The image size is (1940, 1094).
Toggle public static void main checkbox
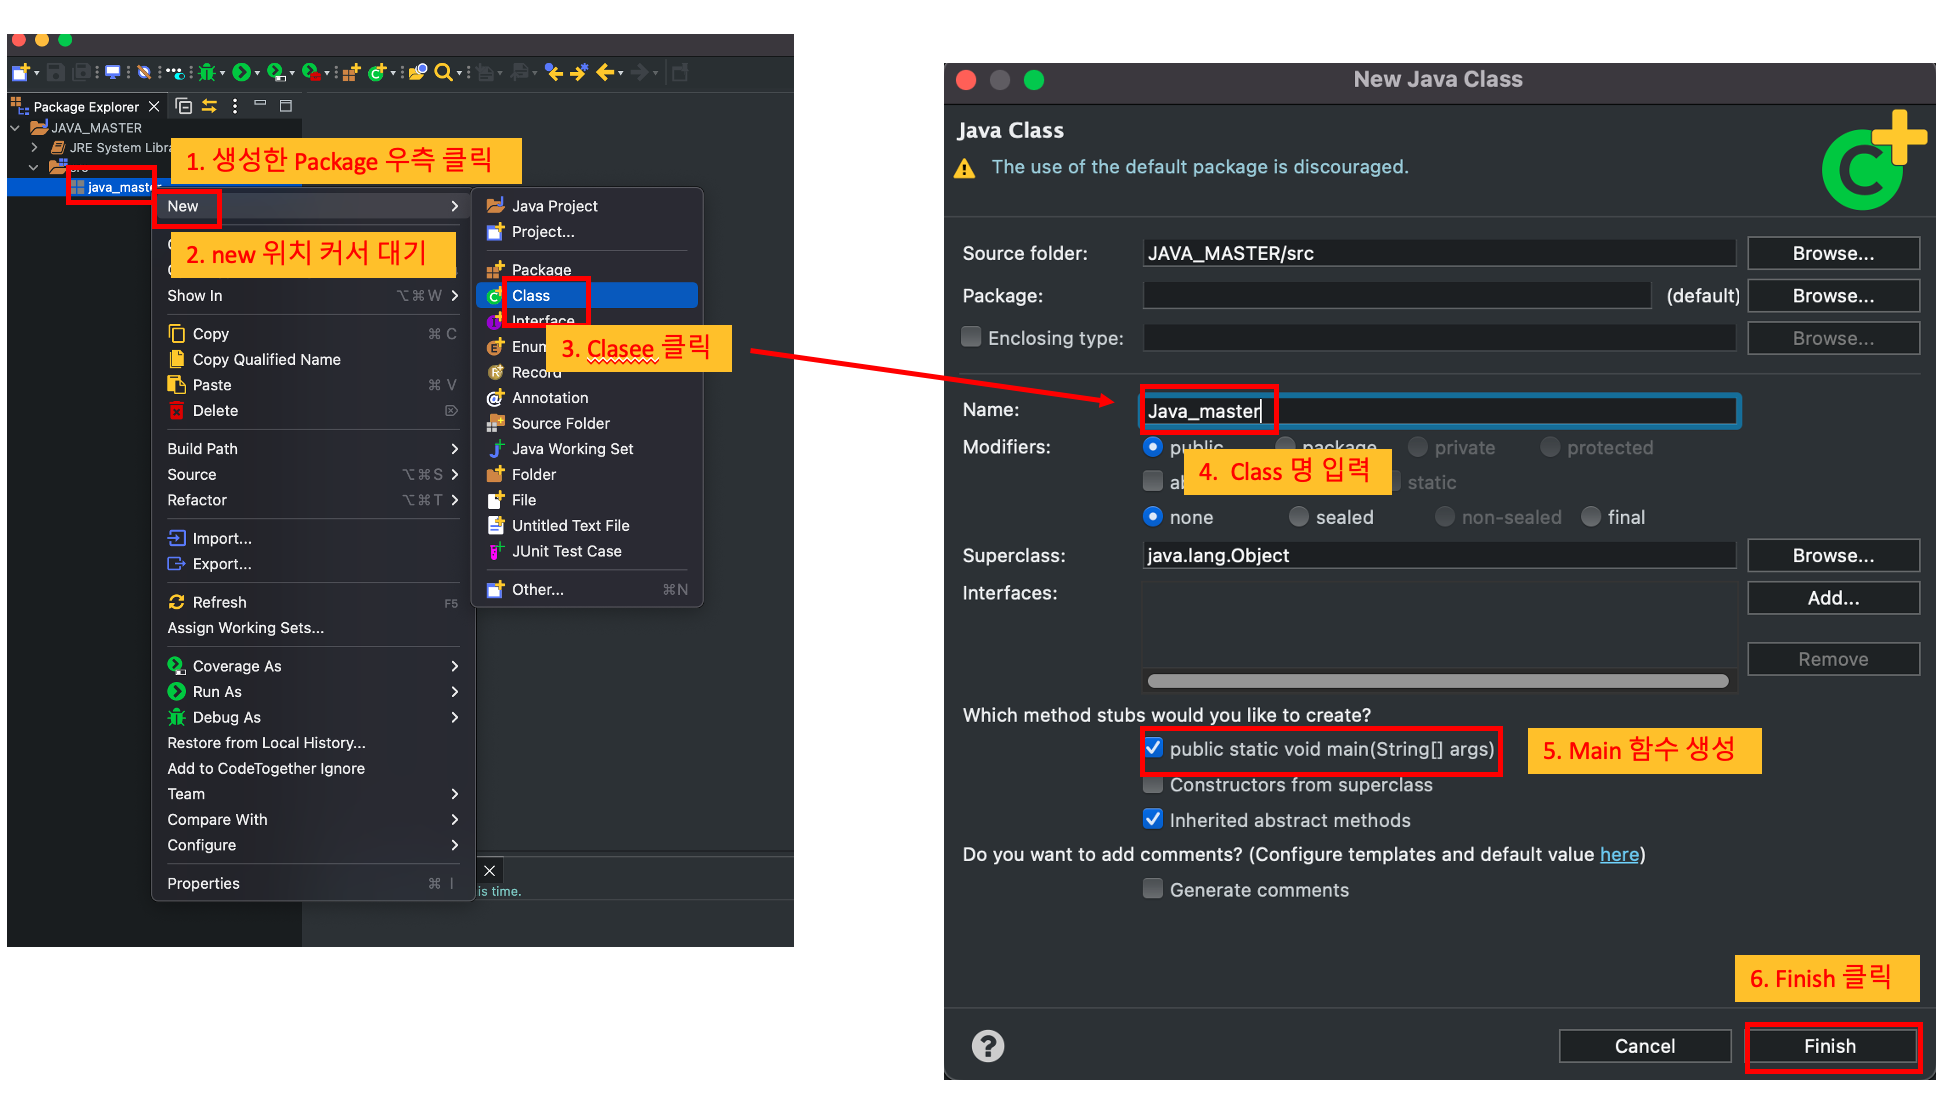(1153, 748)
